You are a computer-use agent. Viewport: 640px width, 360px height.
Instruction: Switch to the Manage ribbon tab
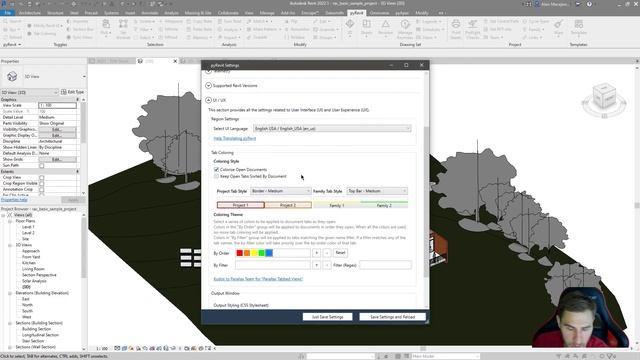[x=267, y=13]
